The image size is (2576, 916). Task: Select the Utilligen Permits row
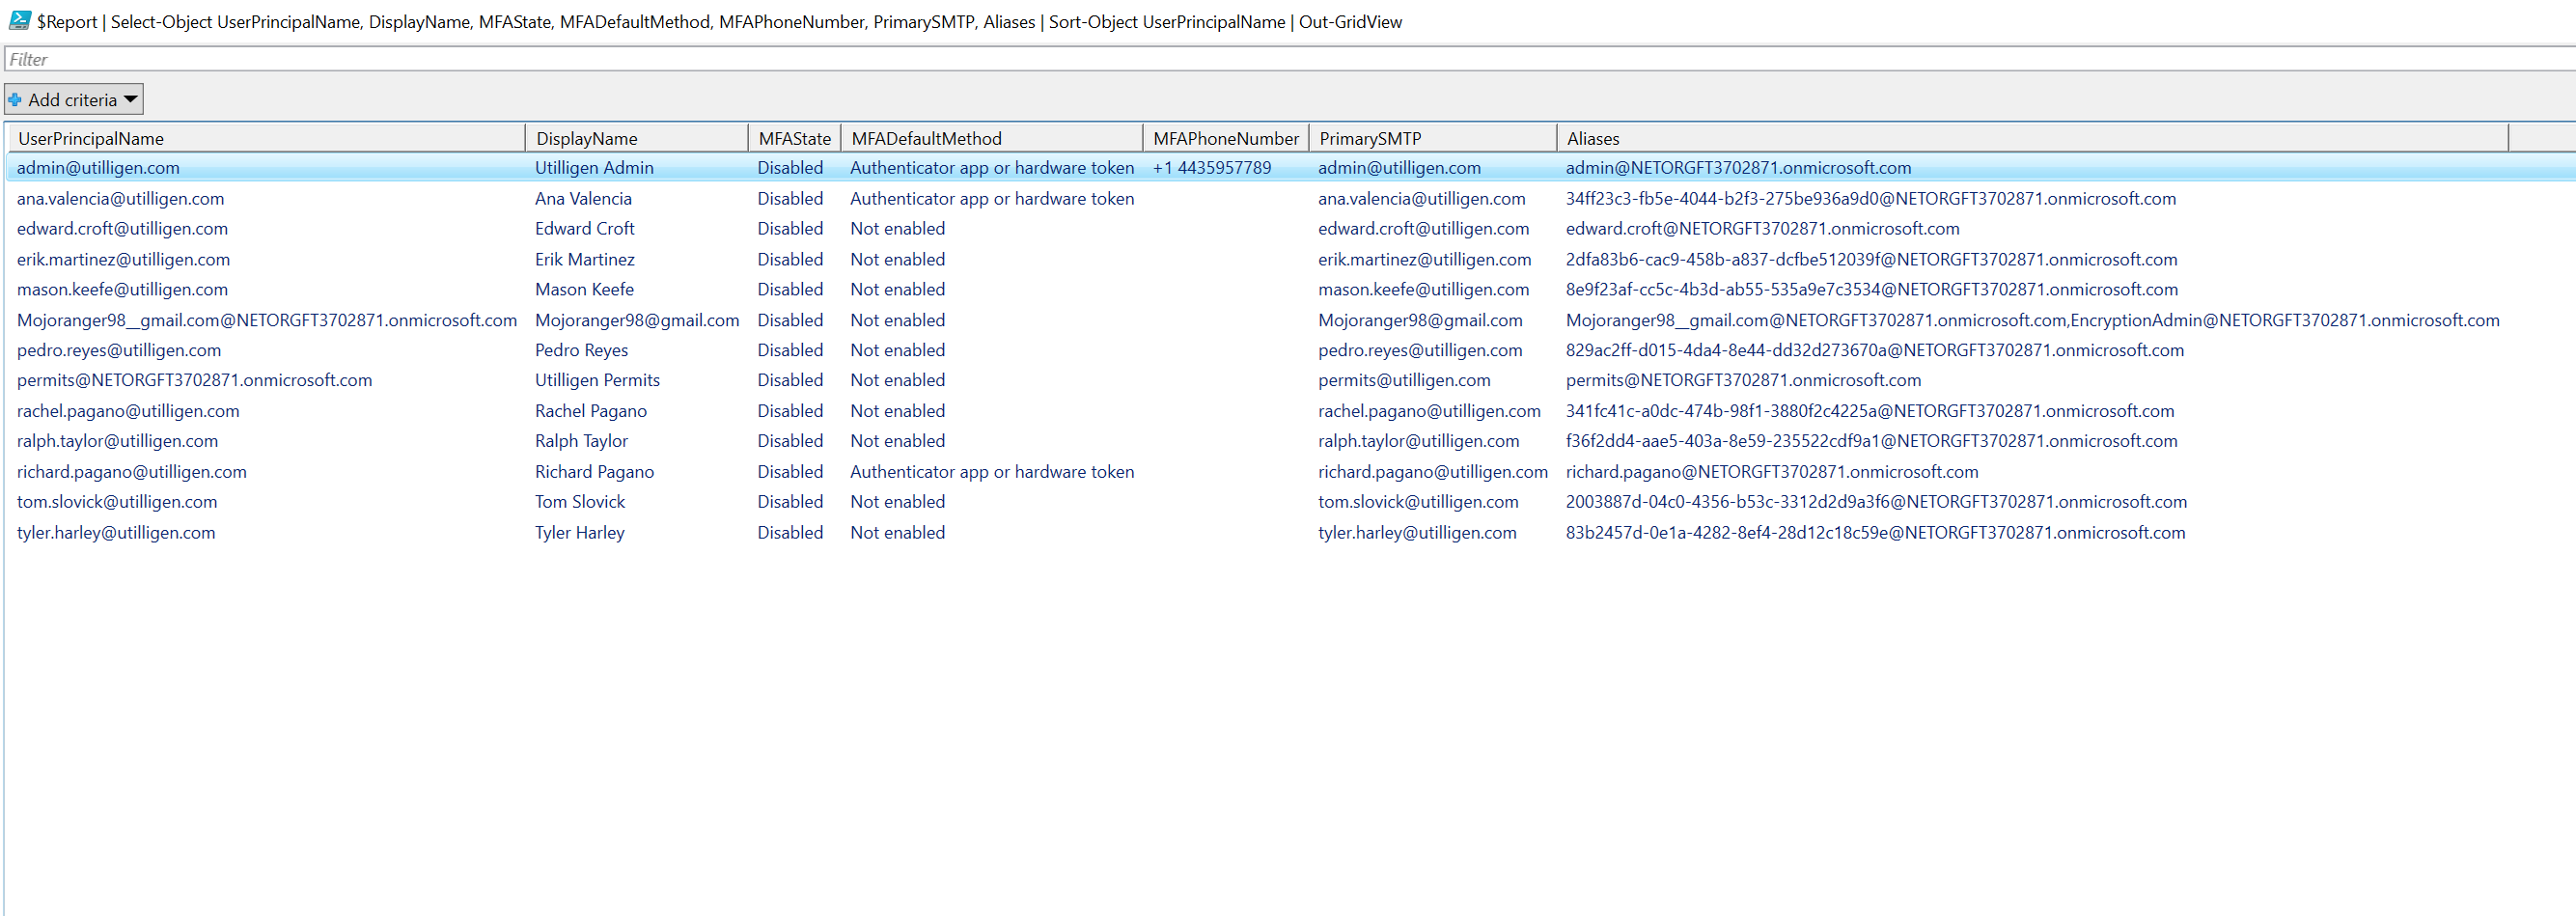click(x=597, y=380)
